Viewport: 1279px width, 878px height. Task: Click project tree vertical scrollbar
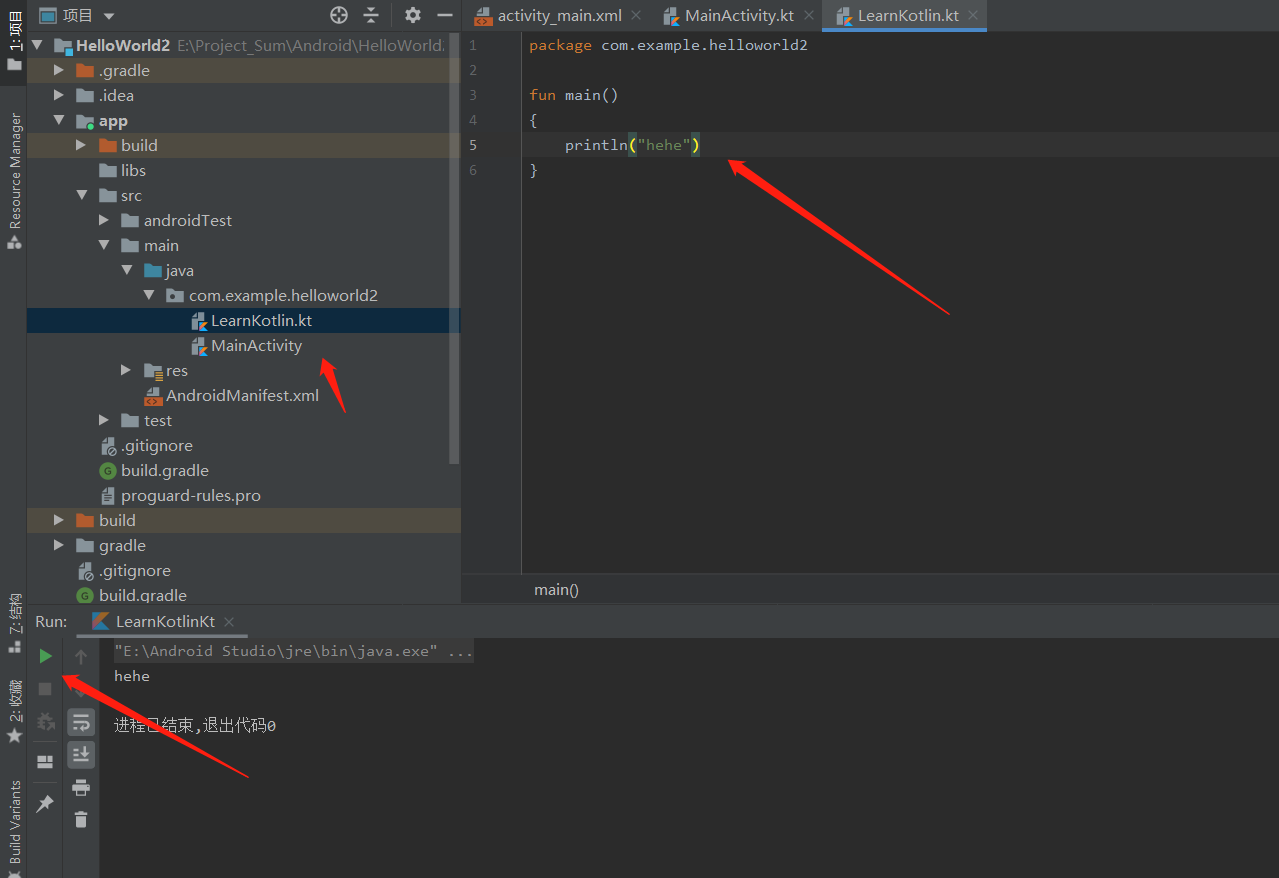tap(454, 250)
